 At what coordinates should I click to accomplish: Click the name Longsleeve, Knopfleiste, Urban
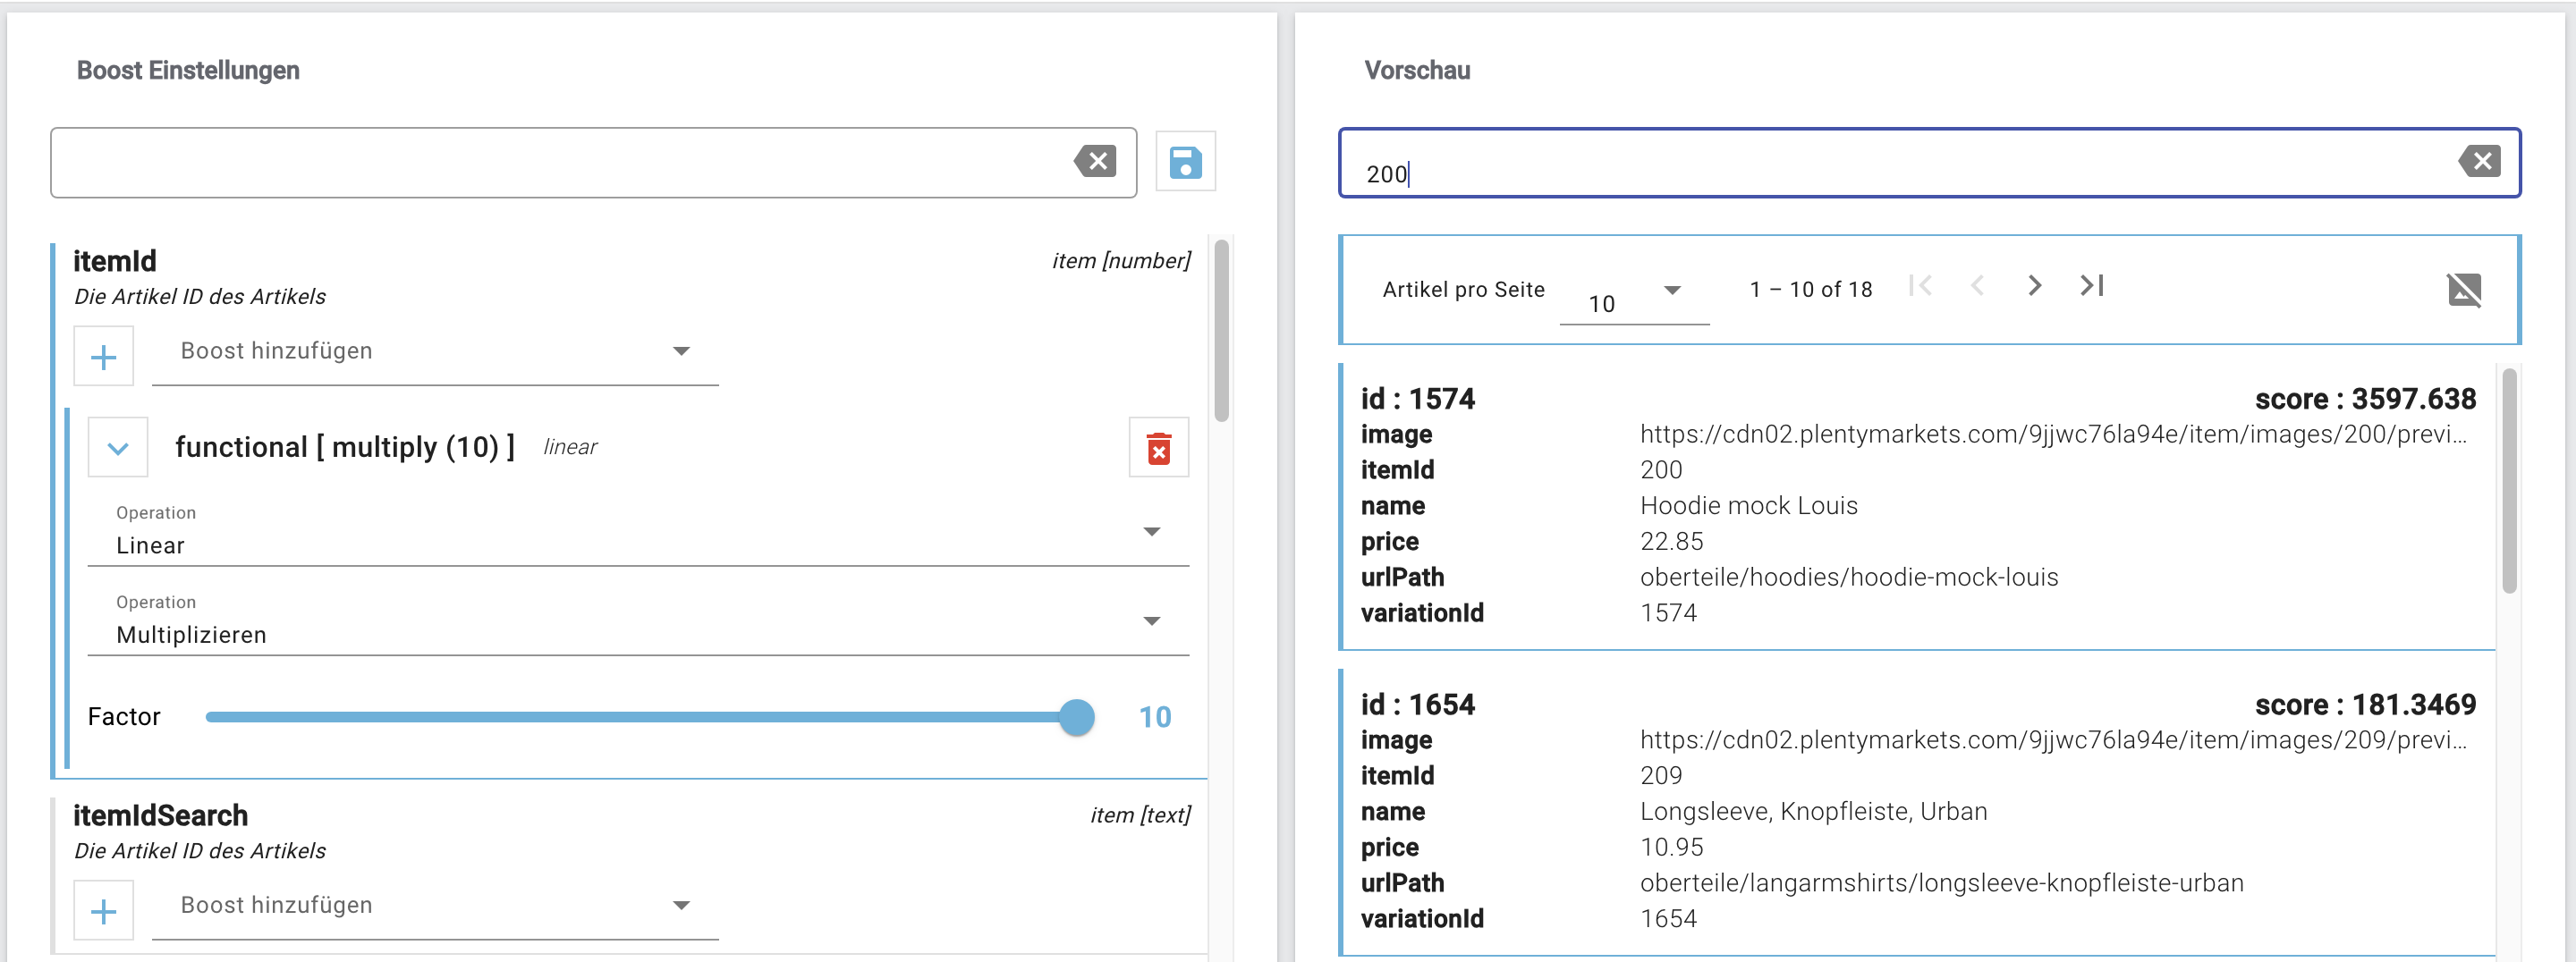point(1813,812)
